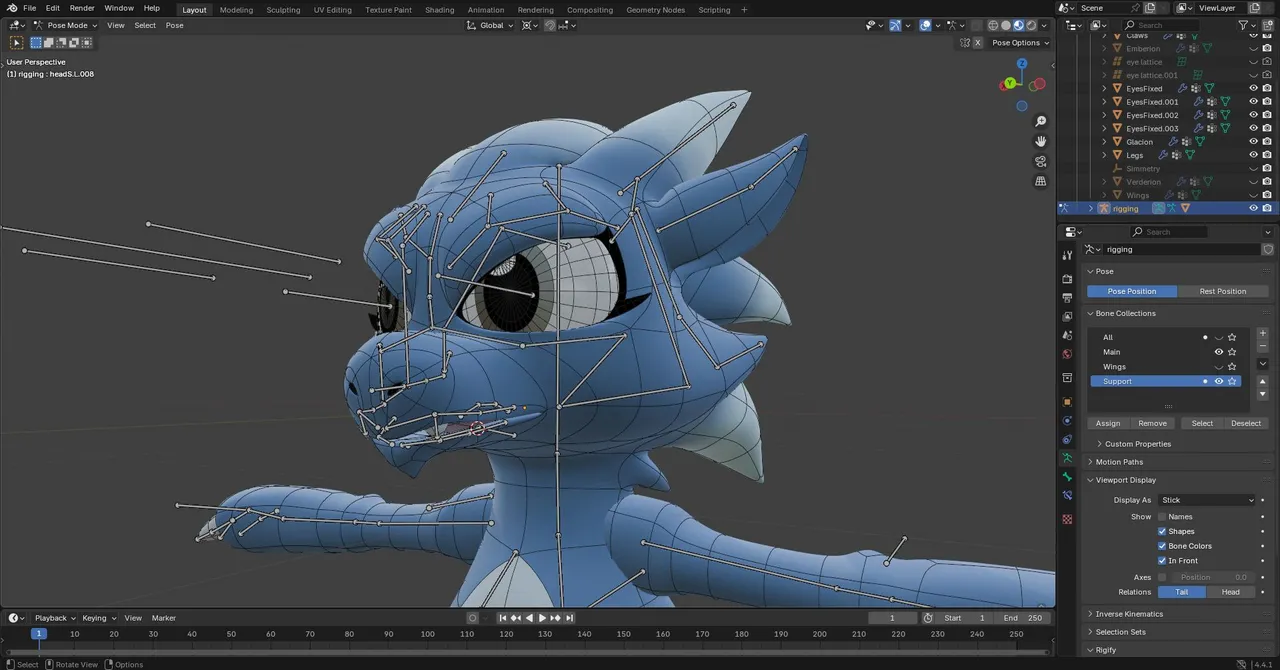The image size is (1280, 670).
Task: Click Rest Position button
Action: pos(1223,291)
